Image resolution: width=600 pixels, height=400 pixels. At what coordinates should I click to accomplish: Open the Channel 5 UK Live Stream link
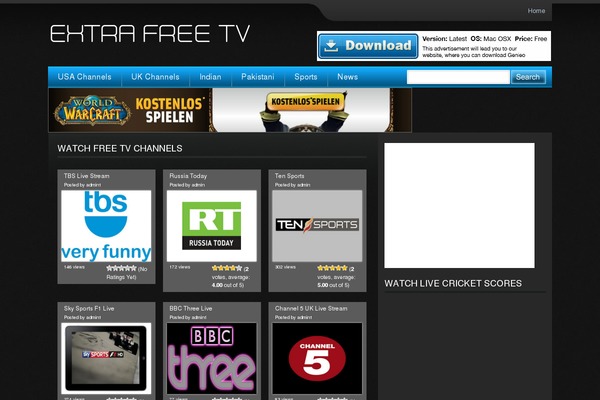point(311,308)
